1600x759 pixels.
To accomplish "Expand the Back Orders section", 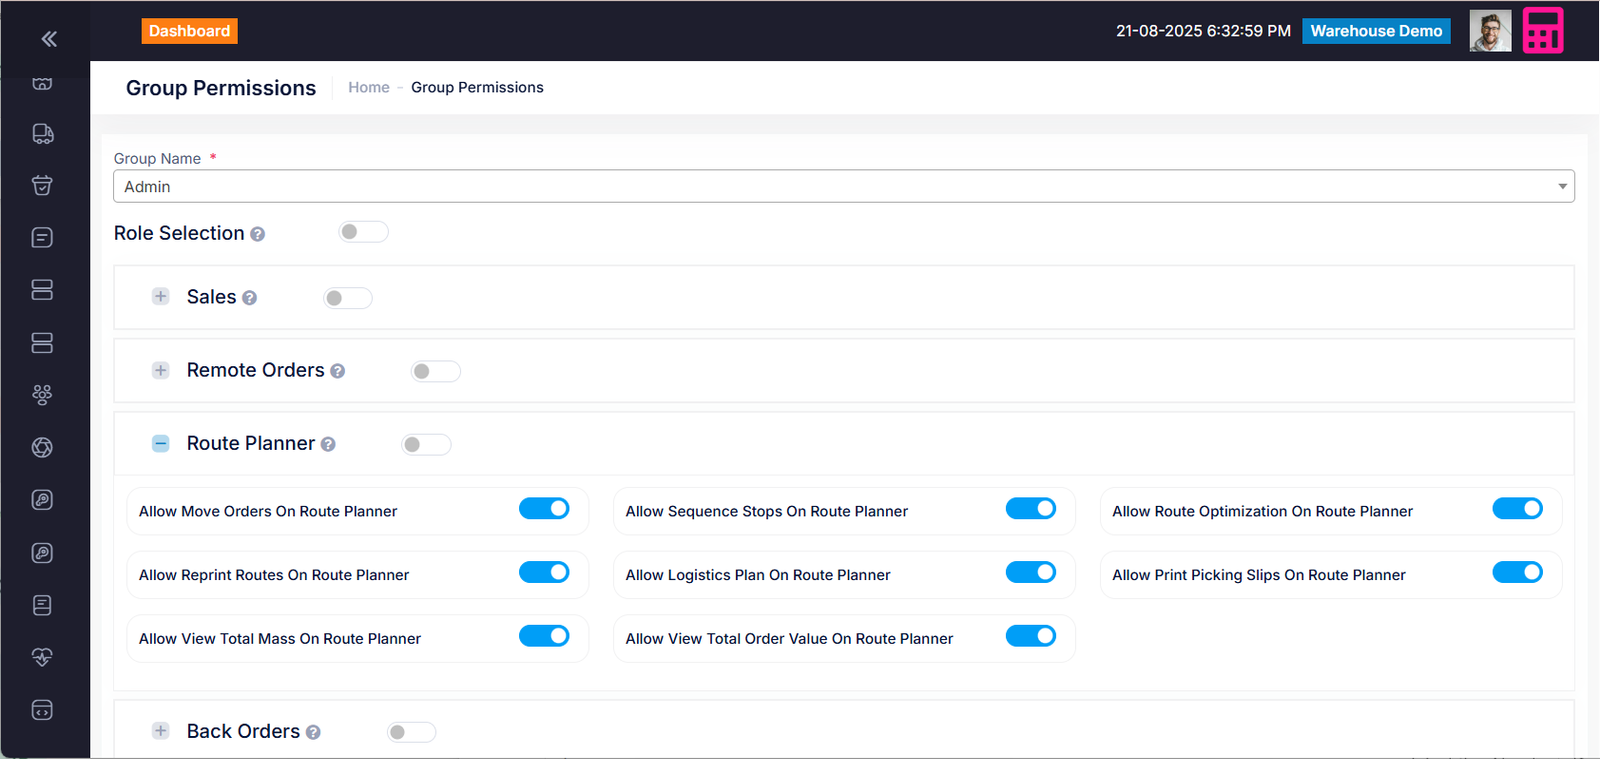I will (161, 731).
